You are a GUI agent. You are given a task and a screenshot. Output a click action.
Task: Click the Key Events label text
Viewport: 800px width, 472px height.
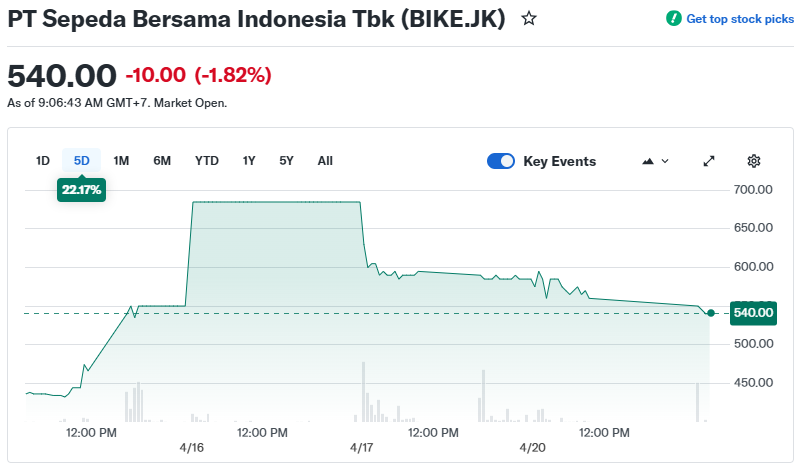coord(560,161)
